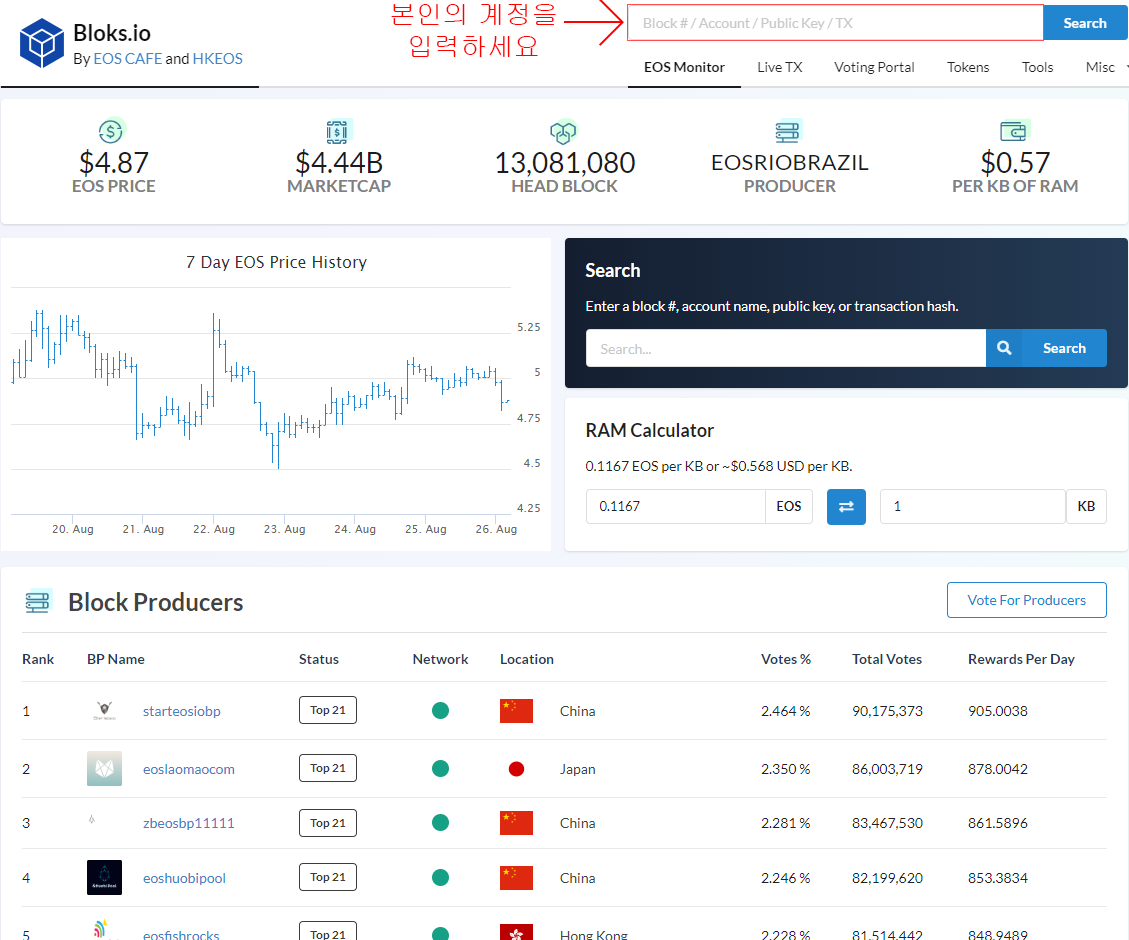This screenshot has height=940, width=1129.
Task: Click green network dot for zbeosbp11111
Action: click(441, 823)
